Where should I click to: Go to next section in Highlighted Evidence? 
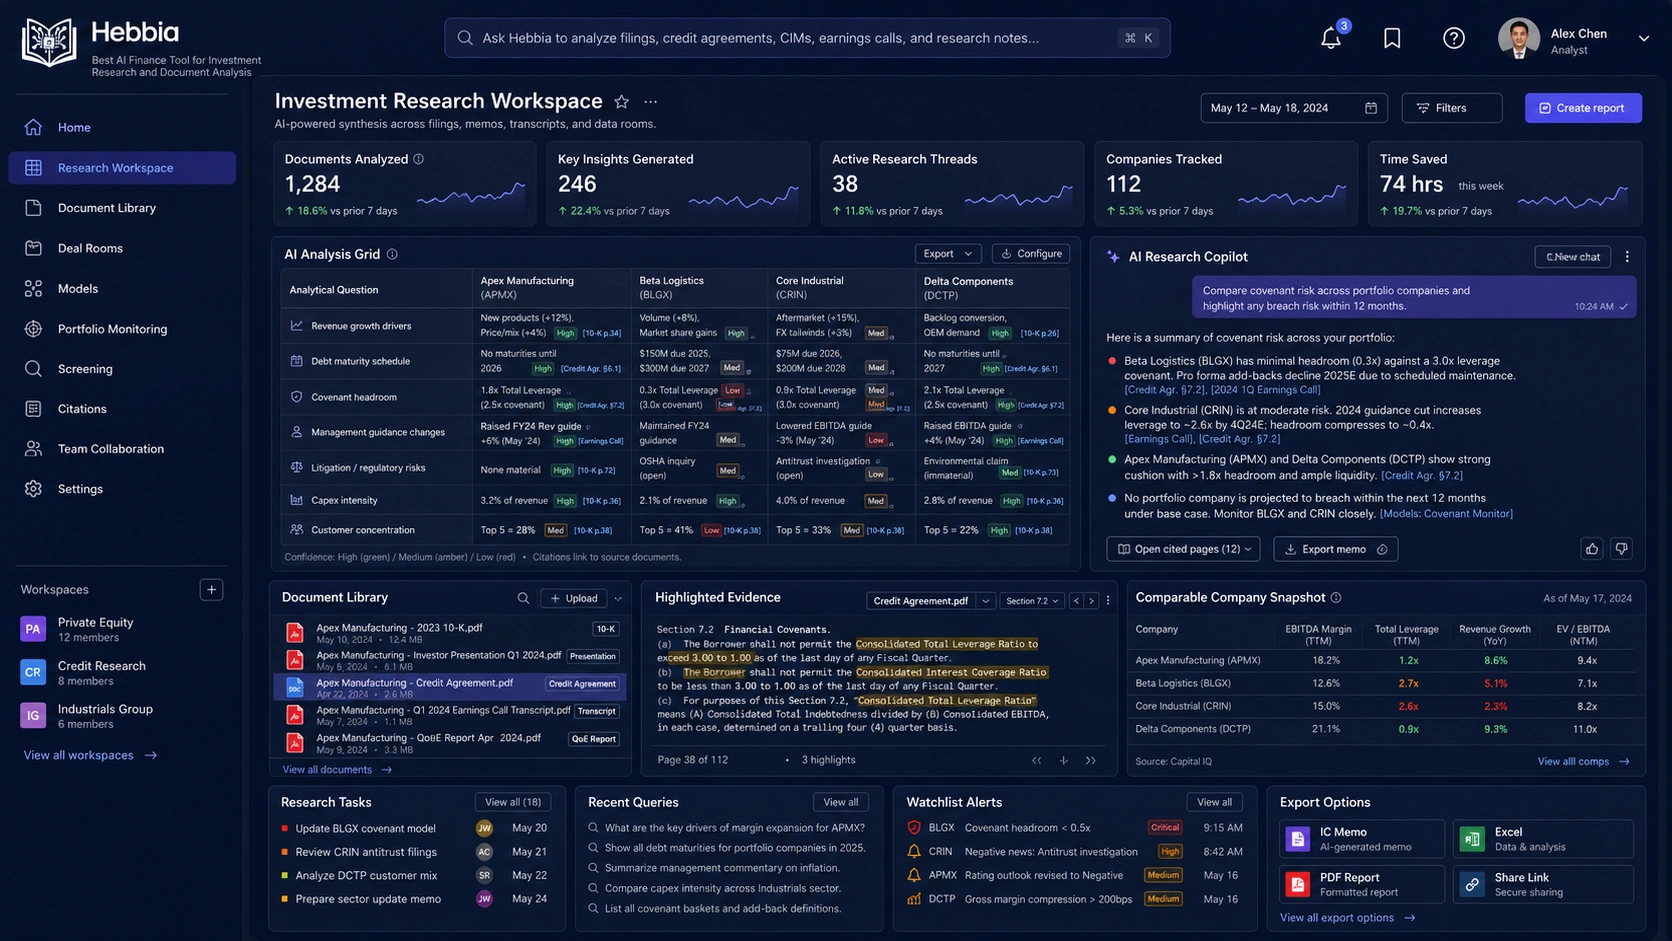click(1091, 600)
